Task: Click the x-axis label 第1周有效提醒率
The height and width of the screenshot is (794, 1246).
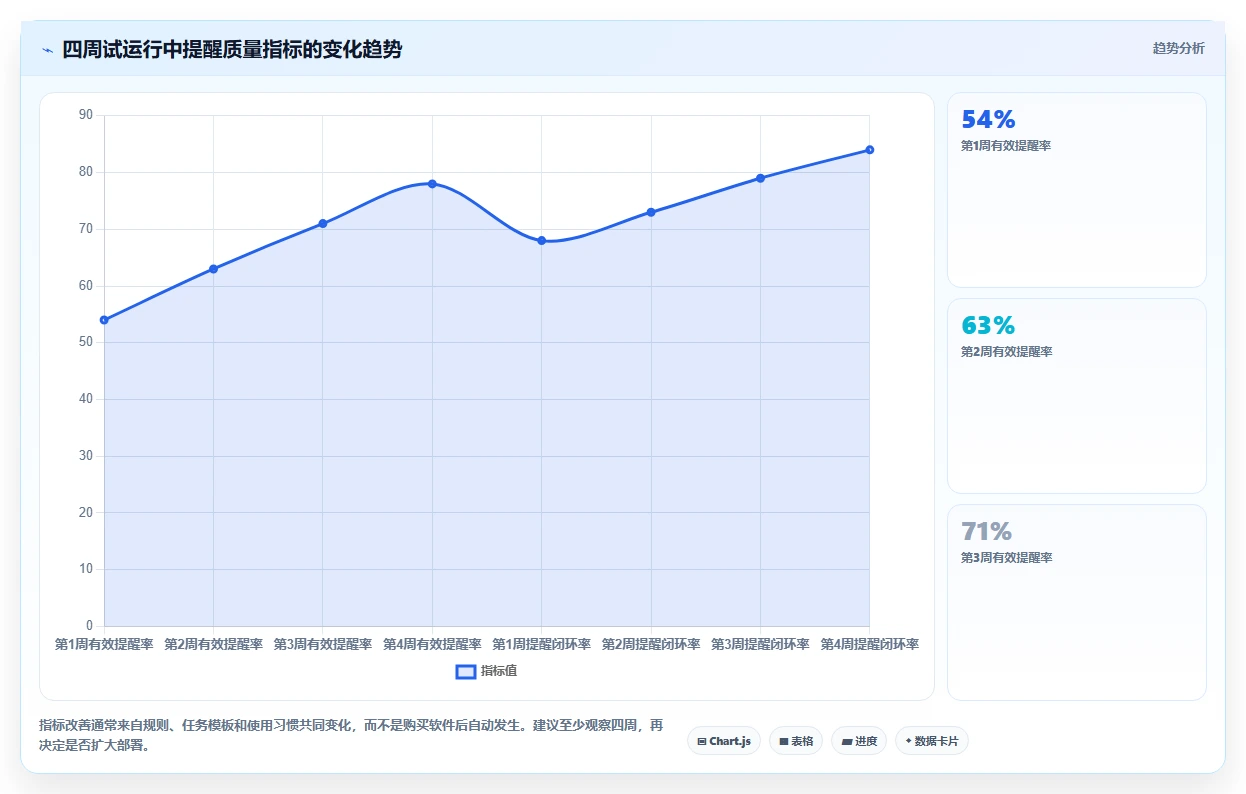Action: click(104, 645)
